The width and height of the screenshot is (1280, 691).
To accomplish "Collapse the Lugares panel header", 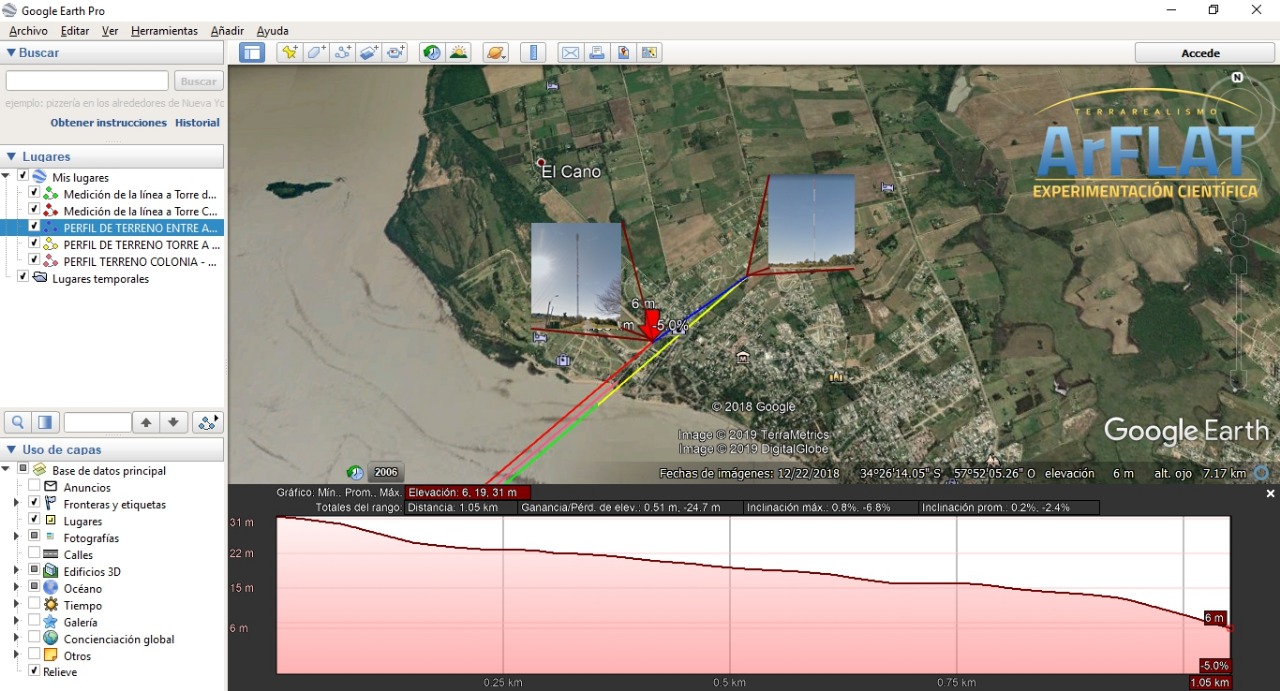I will (x=12, y=157).
